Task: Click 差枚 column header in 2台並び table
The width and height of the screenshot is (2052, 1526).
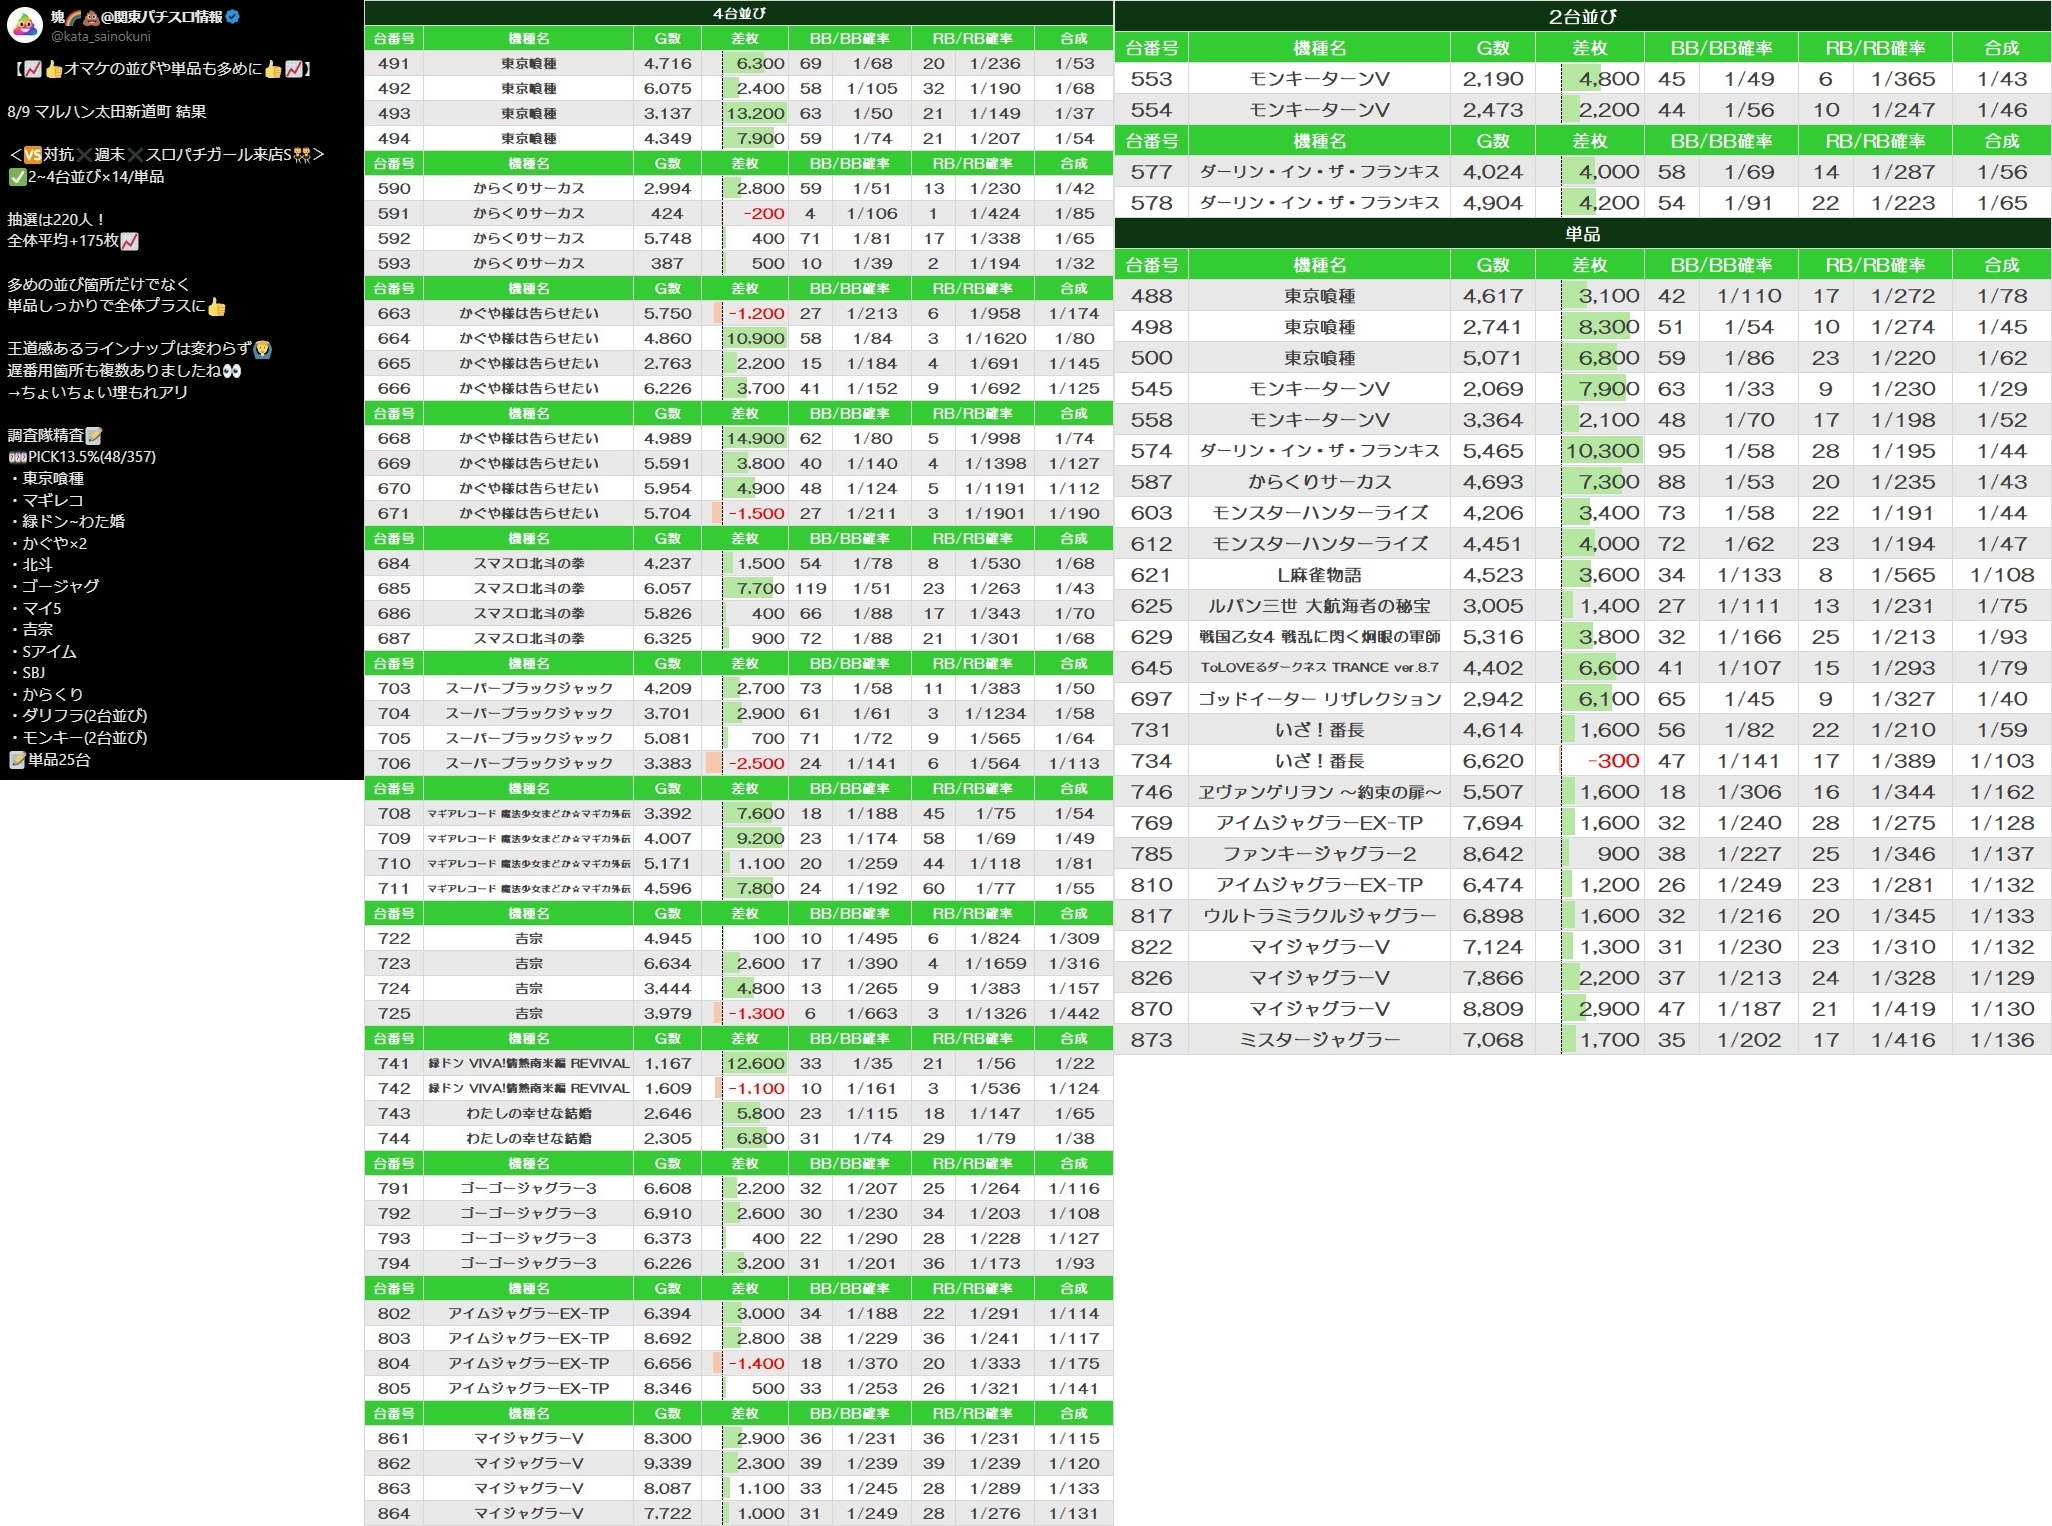Action: tap(1589, 48)
